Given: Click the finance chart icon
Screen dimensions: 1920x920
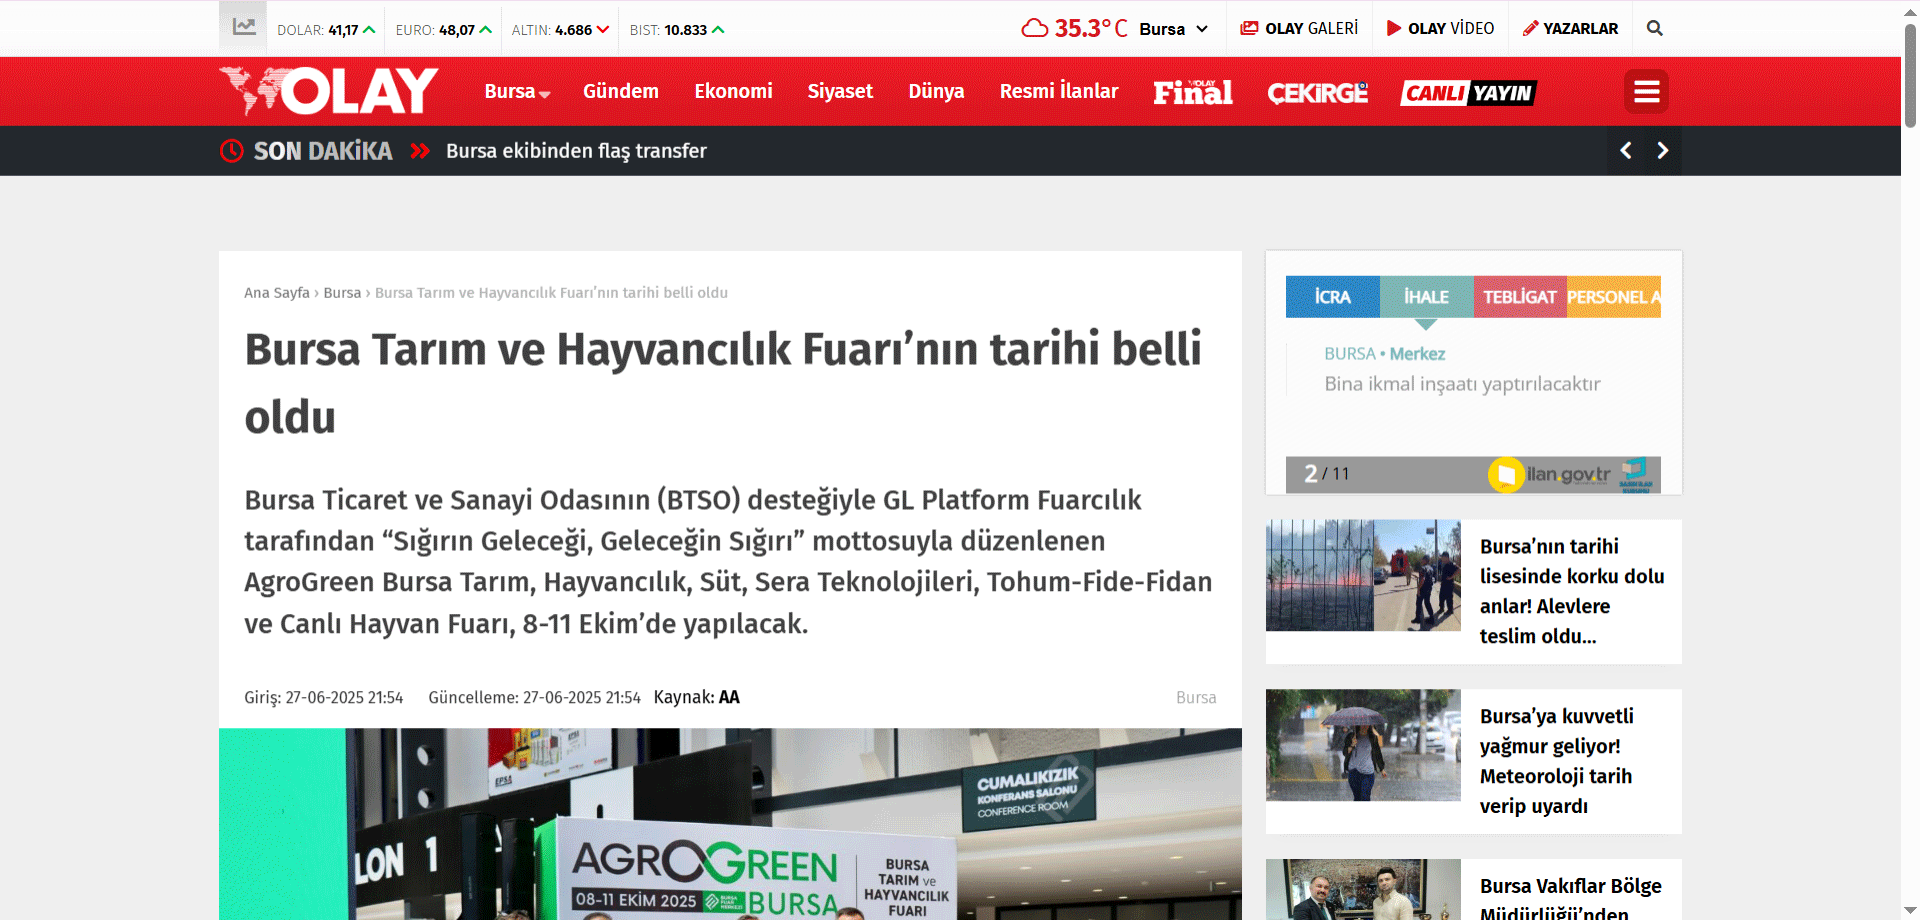Looking at the screenshot, I should (x=243, y=27).
